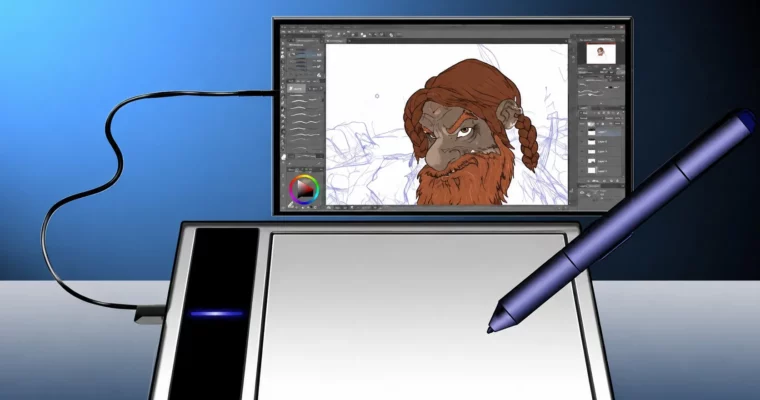Click the Navigator preview thumbnail of the dwarf

point(601,53)
